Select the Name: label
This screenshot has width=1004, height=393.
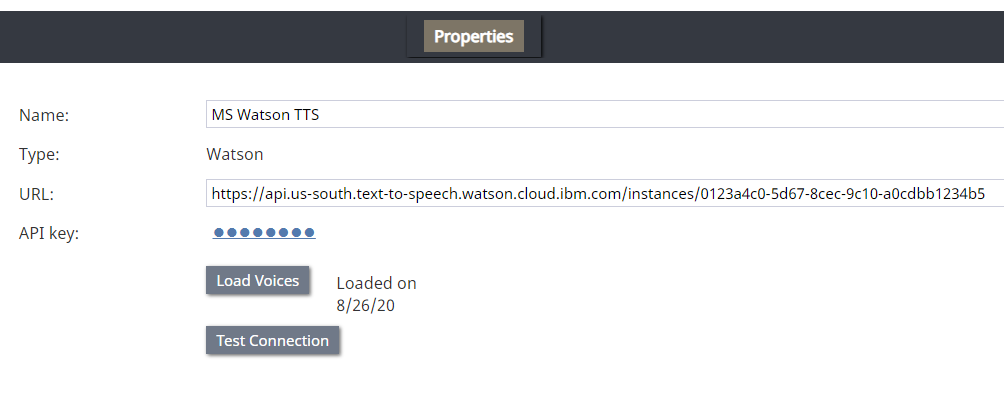pyautogui.click(x=44, y=115)
